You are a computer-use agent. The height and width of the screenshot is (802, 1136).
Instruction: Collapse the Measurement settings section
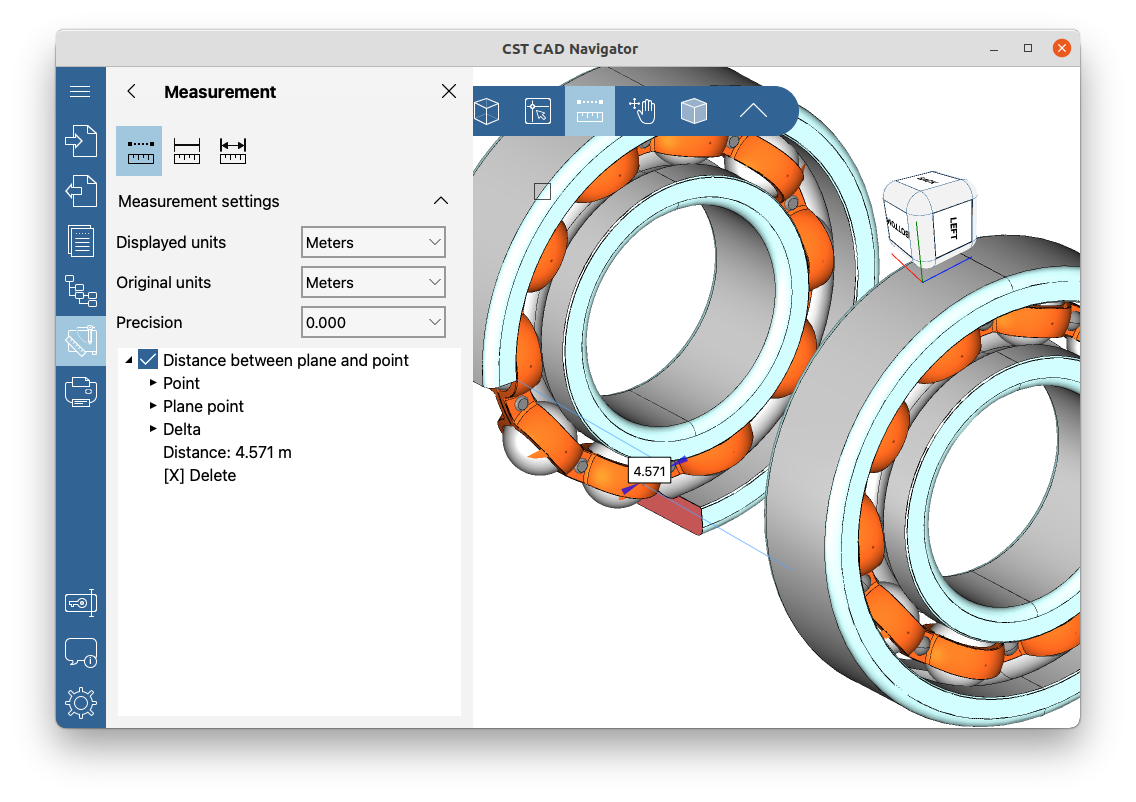click(440, 201)
